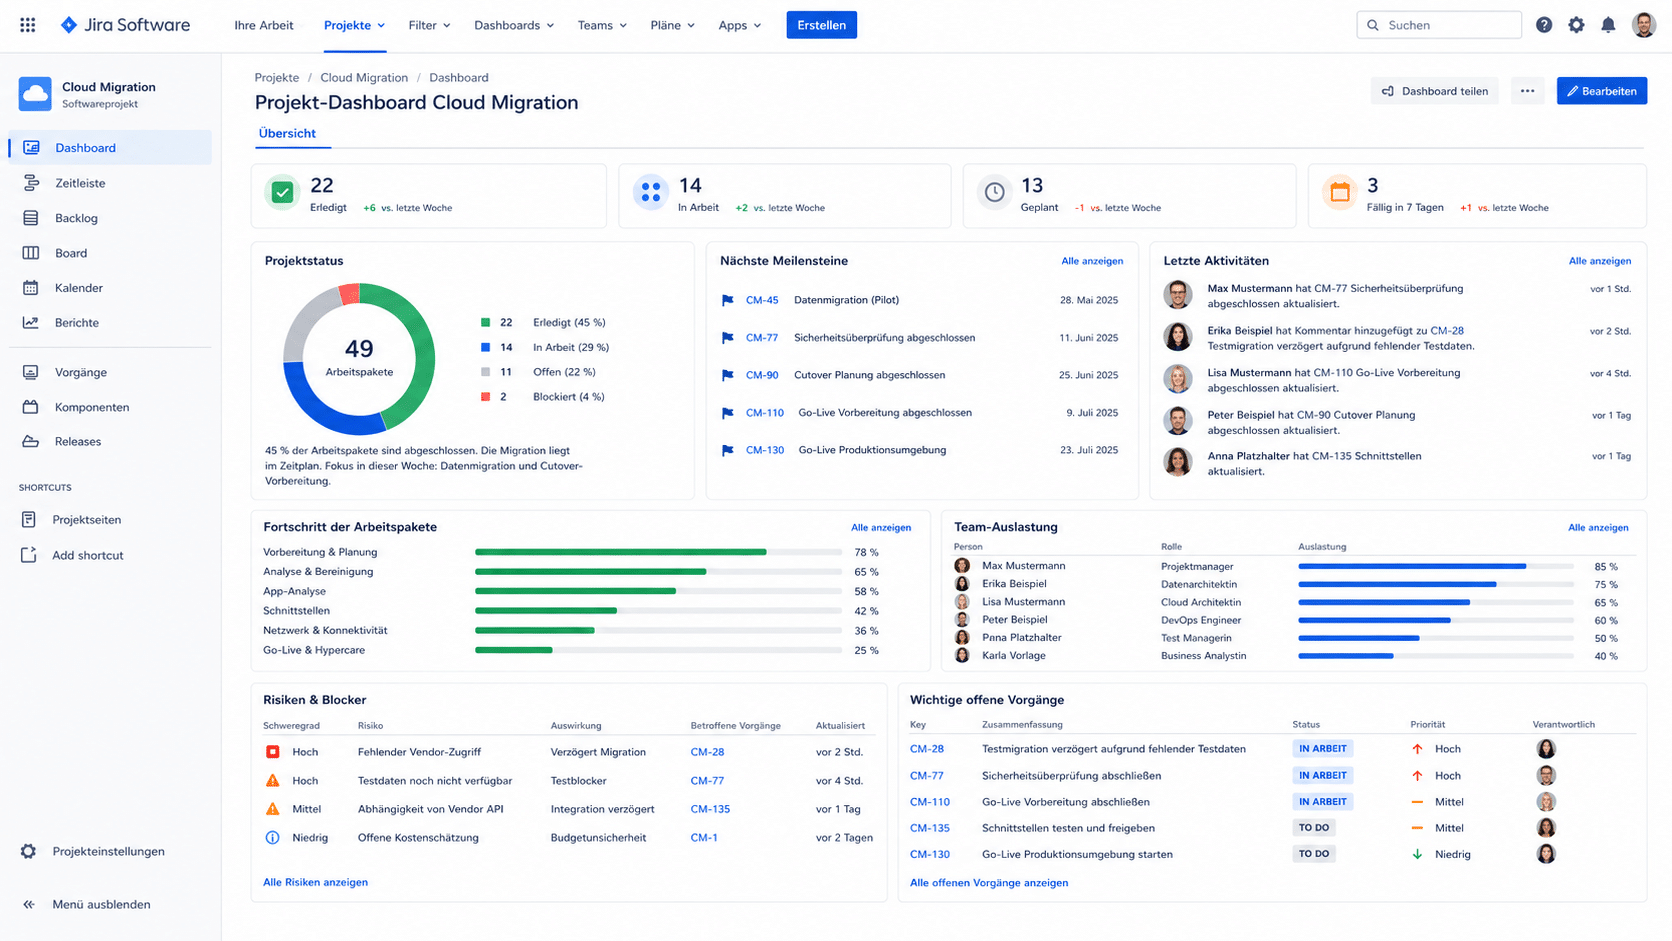Click the red severity icon for Fehlender Vendor-Zugriff
This screenshot has height=941, width=1672.
pos(272,752)
